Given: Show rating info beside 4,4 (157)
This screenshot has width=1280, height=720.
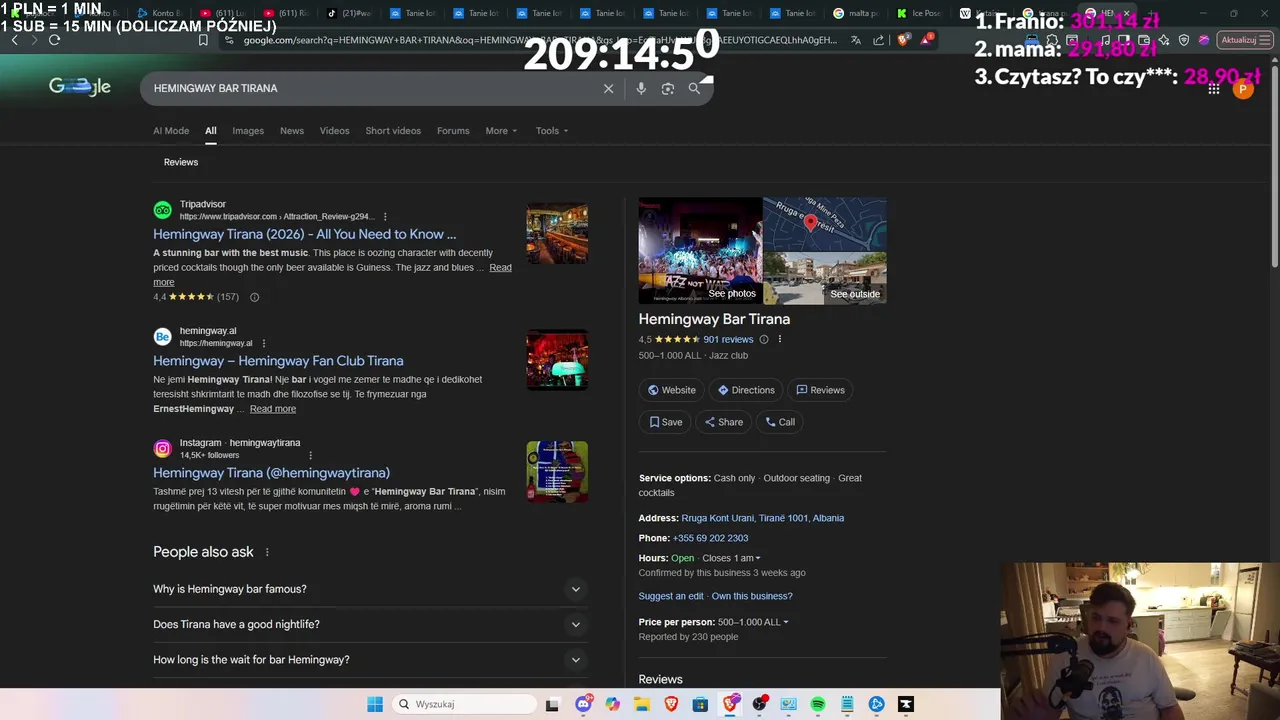Looking at the screenshot, I should (254, 297).
